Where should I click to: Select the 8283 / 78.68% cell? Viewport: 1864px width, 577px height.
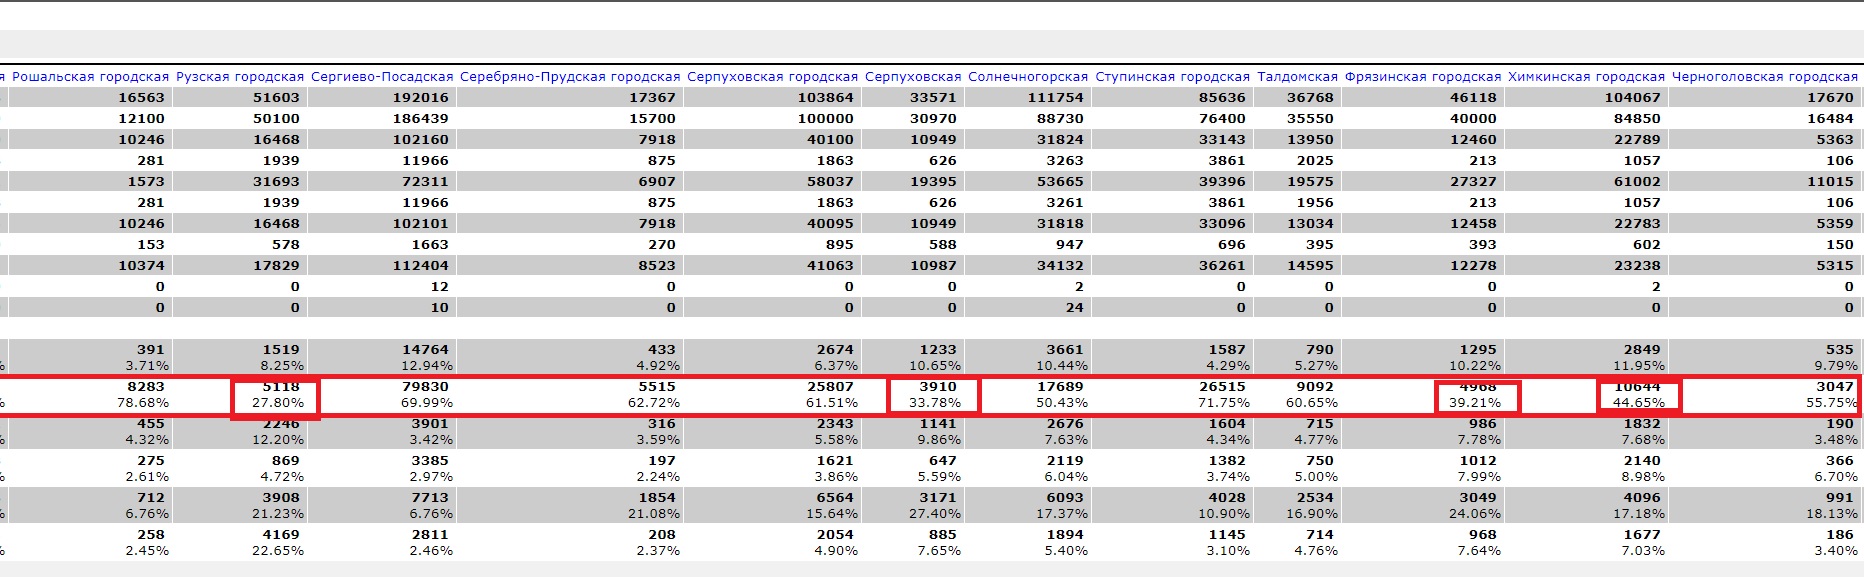click(90, 394)
